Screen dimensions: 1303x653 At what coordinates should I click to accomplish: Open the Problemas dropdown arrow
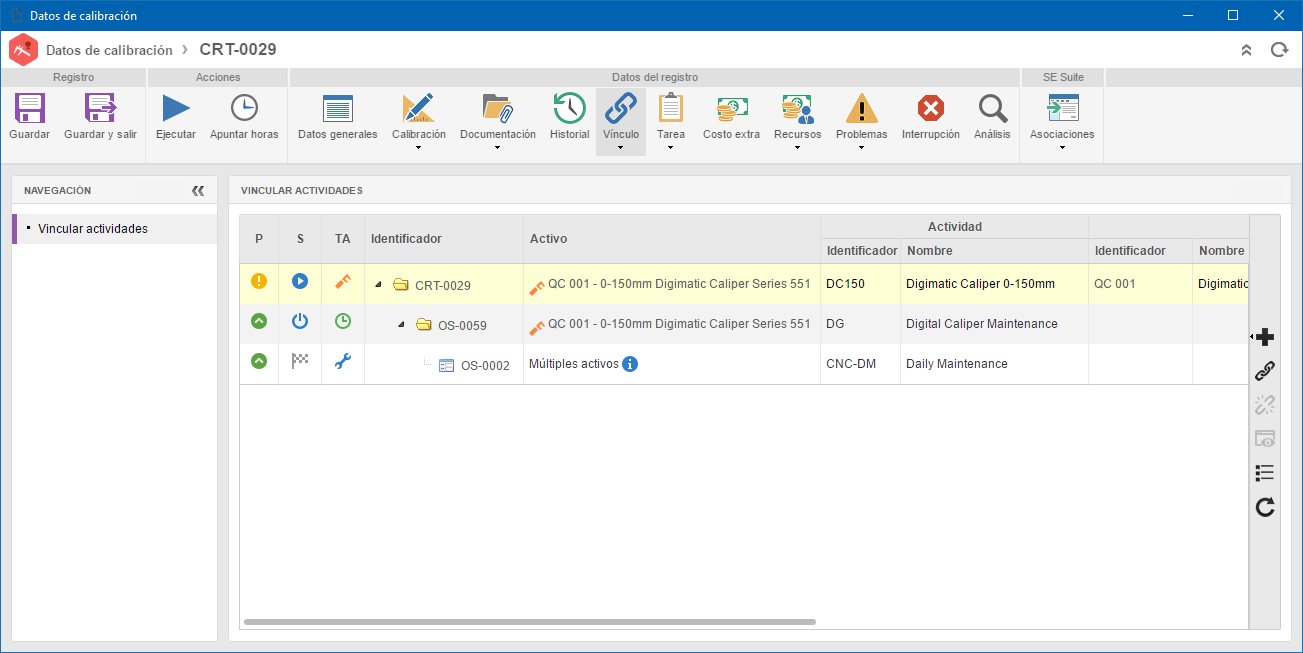[x=861, y=148]
